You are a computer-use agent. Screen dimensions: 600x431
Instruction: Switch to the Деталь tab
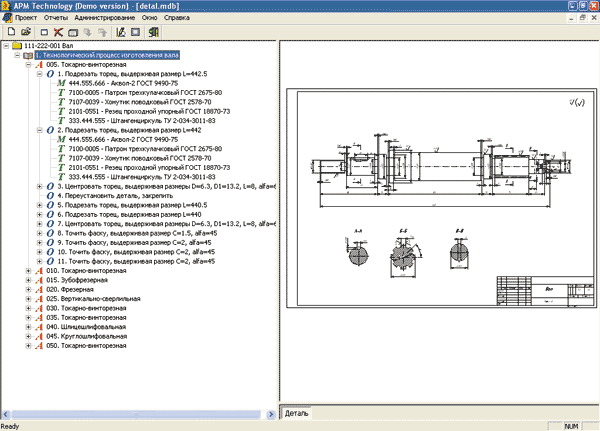coord(297,412)
